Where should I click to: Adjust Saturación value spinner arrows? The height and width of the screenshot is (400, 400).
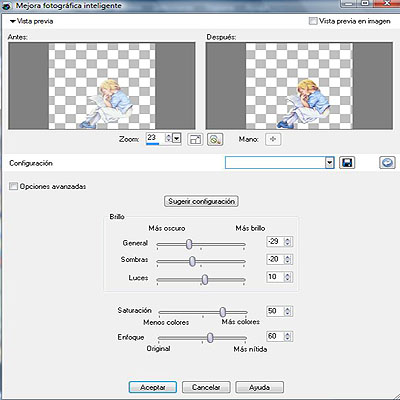coord(288,311)
